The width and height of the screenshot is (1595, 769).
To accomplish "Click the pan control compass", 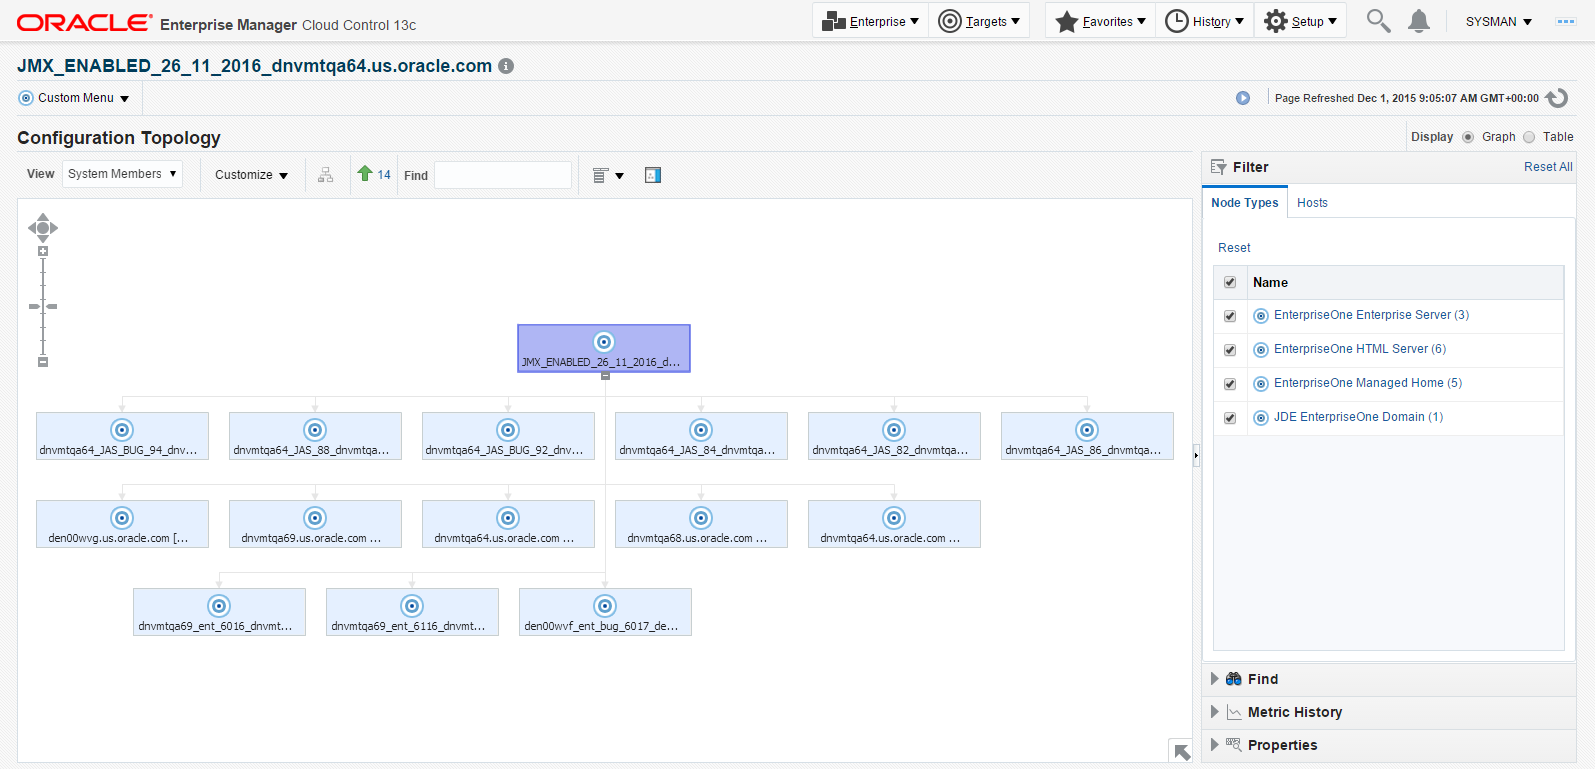I will [43, 228].
